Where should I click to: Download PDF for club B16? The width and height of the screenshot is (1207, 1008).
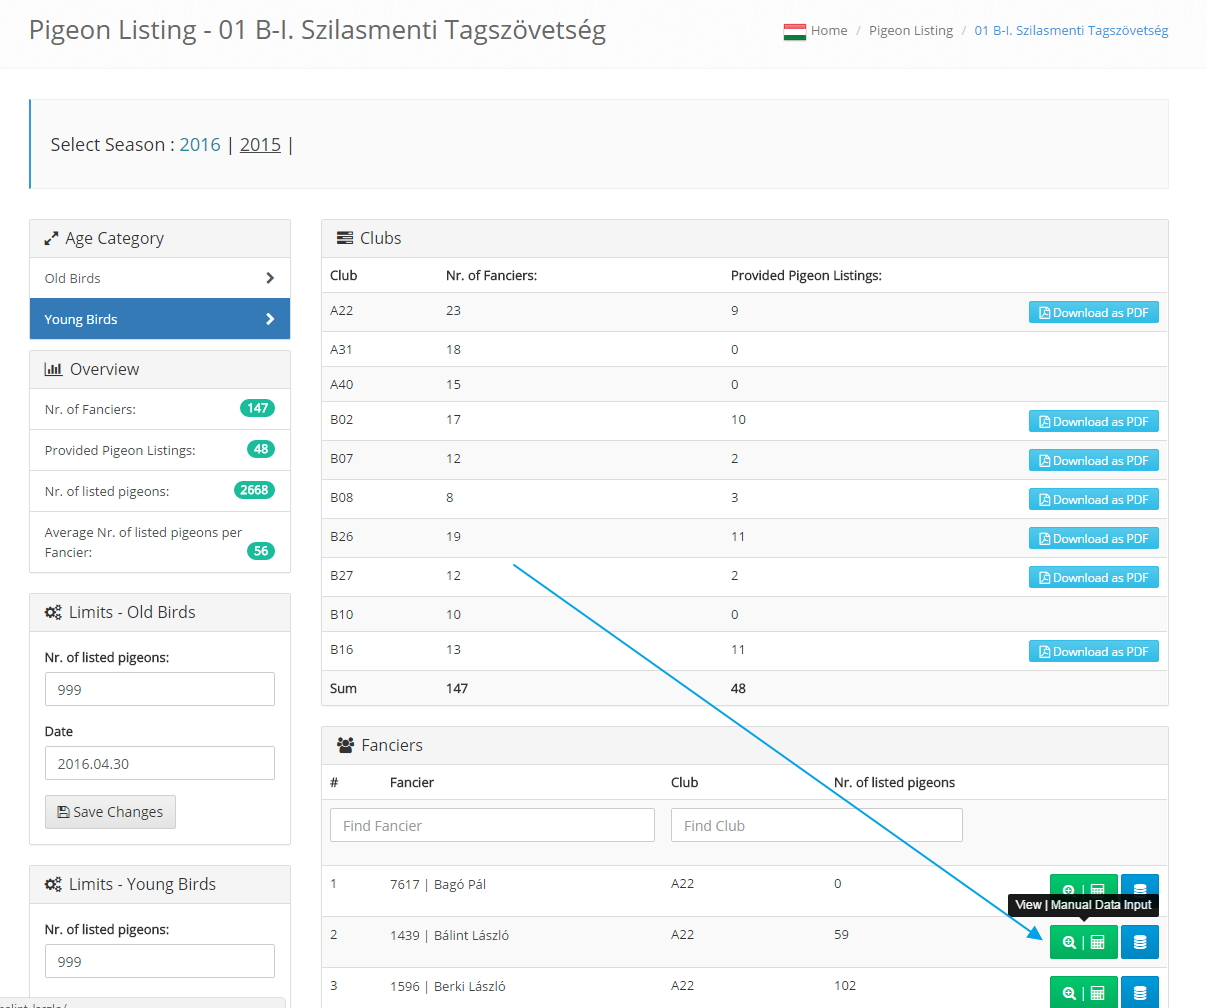click(1093, 652)
